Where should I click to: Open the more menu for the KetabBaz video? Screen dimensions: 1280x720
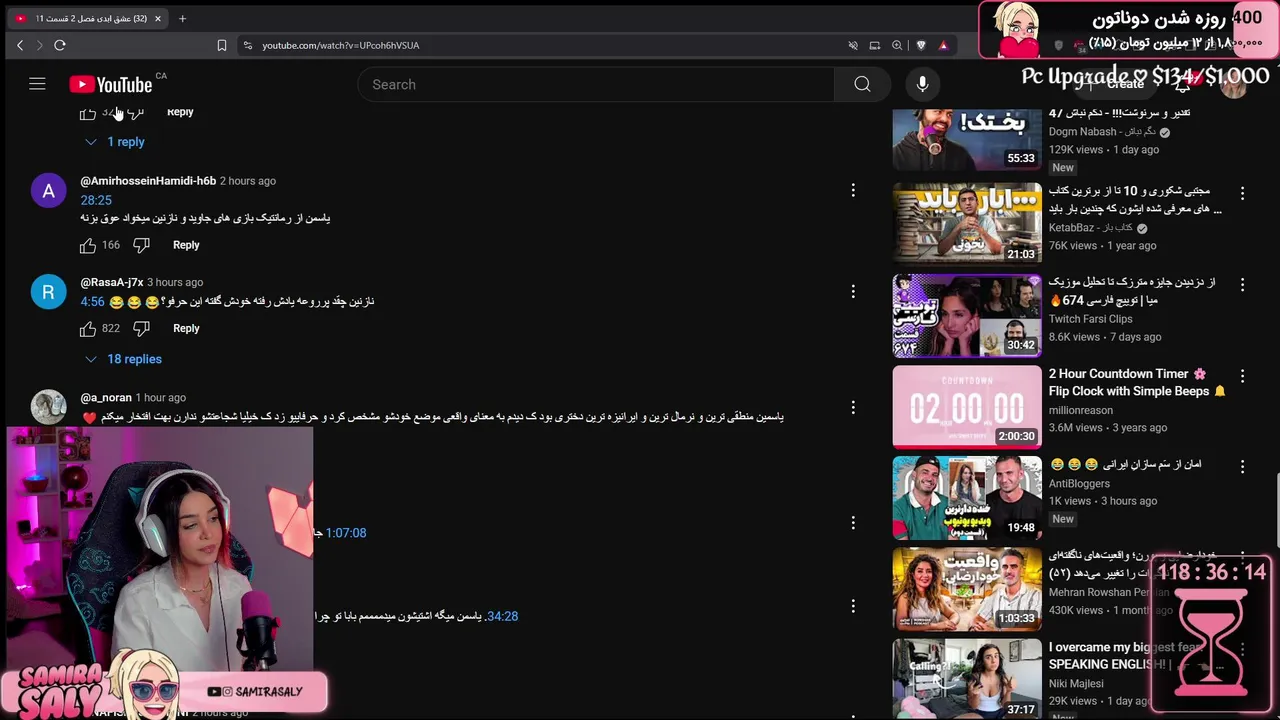point(1242,193)
